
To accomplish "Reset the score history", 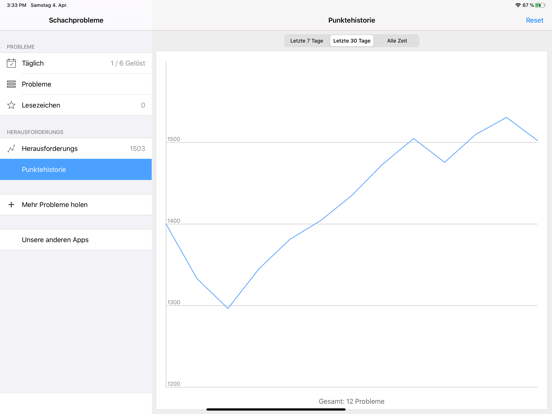I will point(534,20).
